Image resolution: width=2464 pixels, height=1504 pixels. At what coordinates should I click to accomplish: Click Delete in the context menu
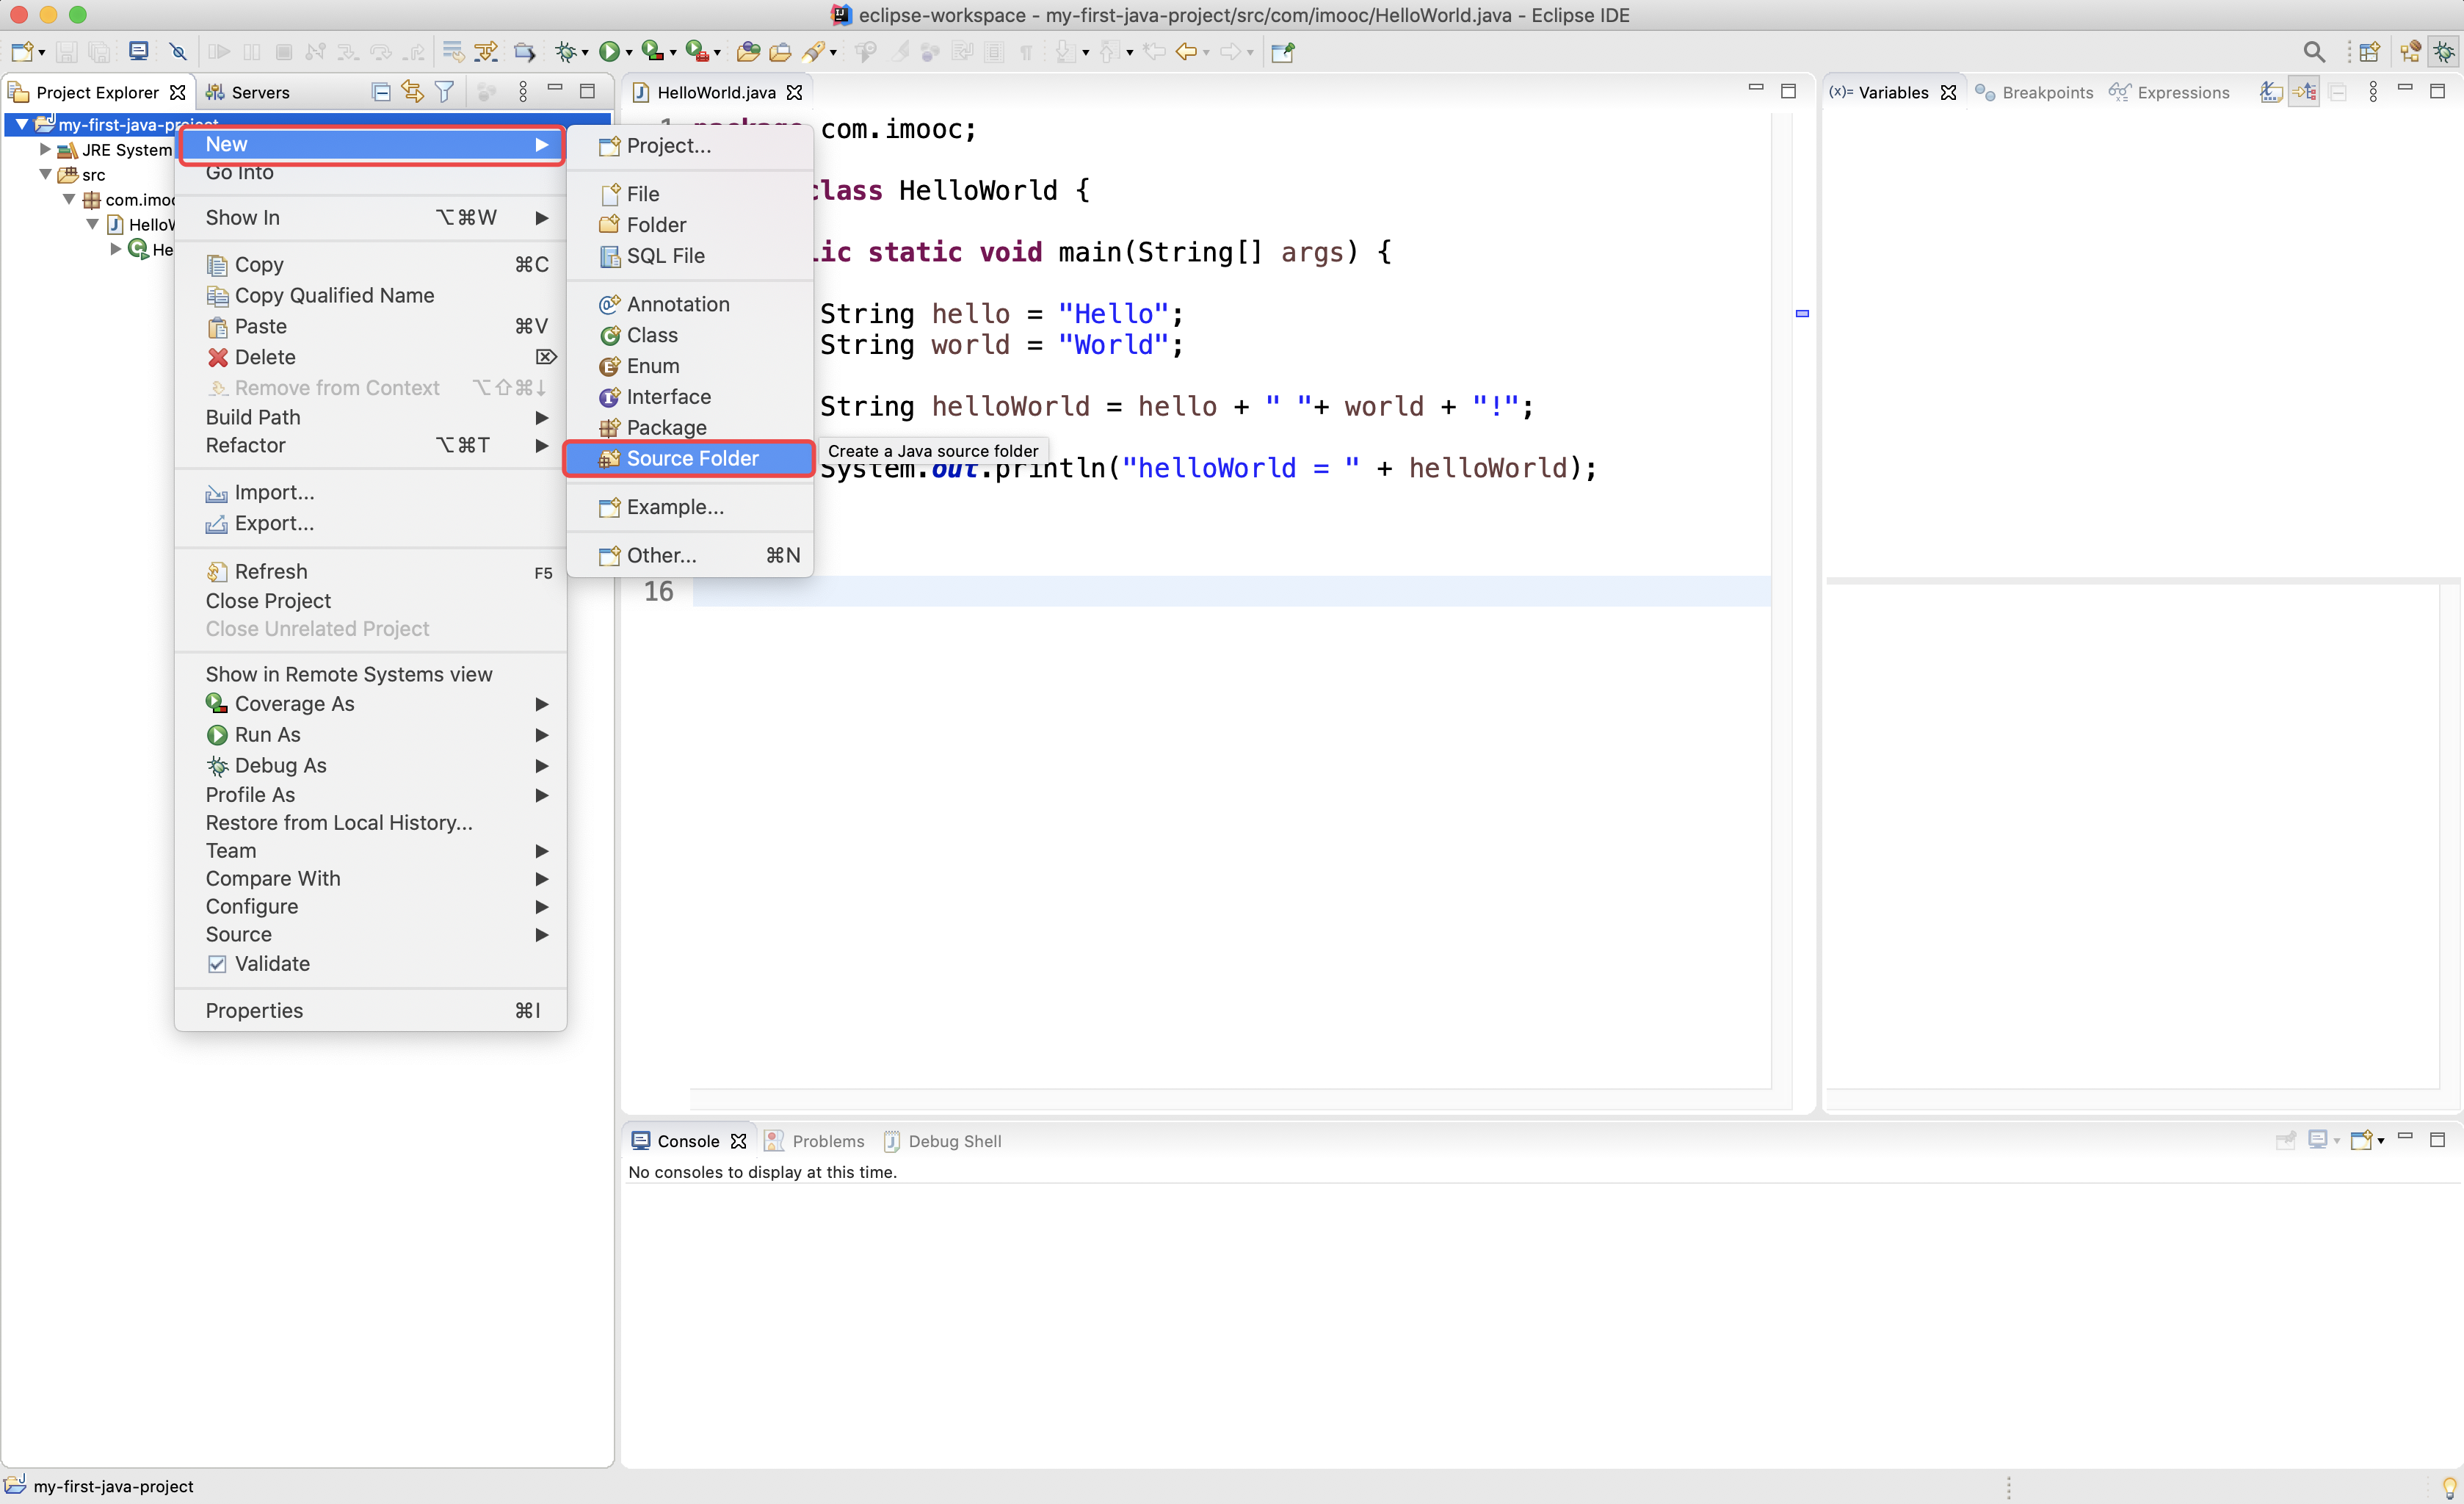coord(370,357)
